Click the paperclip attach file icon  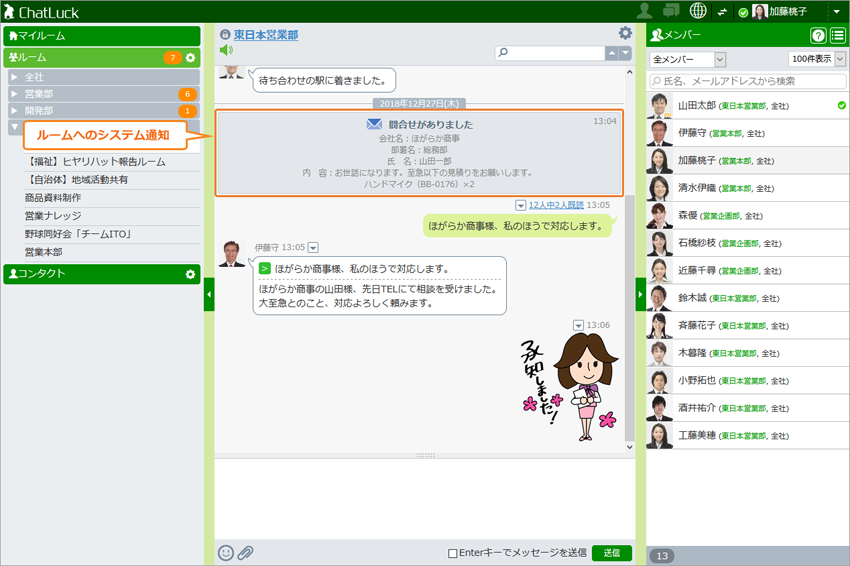(x=245, y=553)
